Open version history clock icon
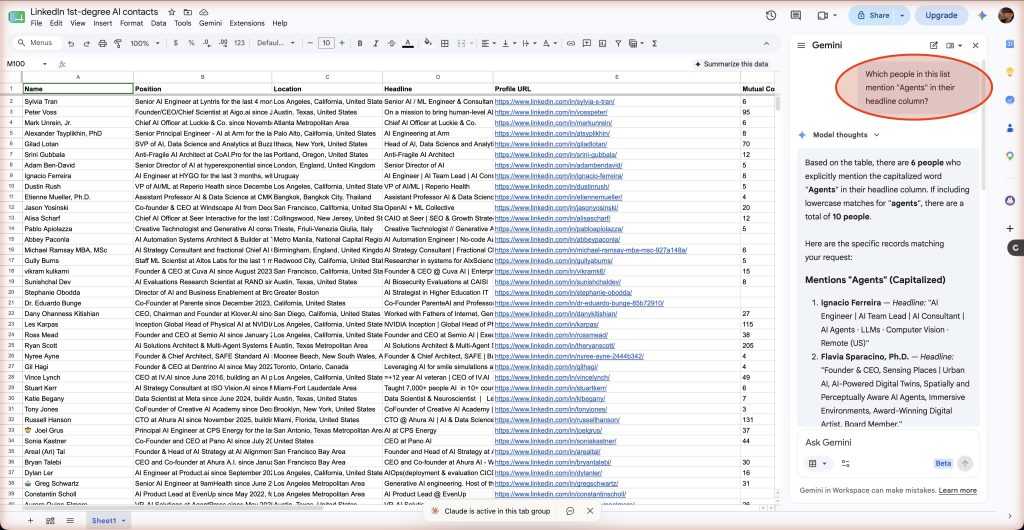Viewport: 1024px width, 530px height. 771,15
